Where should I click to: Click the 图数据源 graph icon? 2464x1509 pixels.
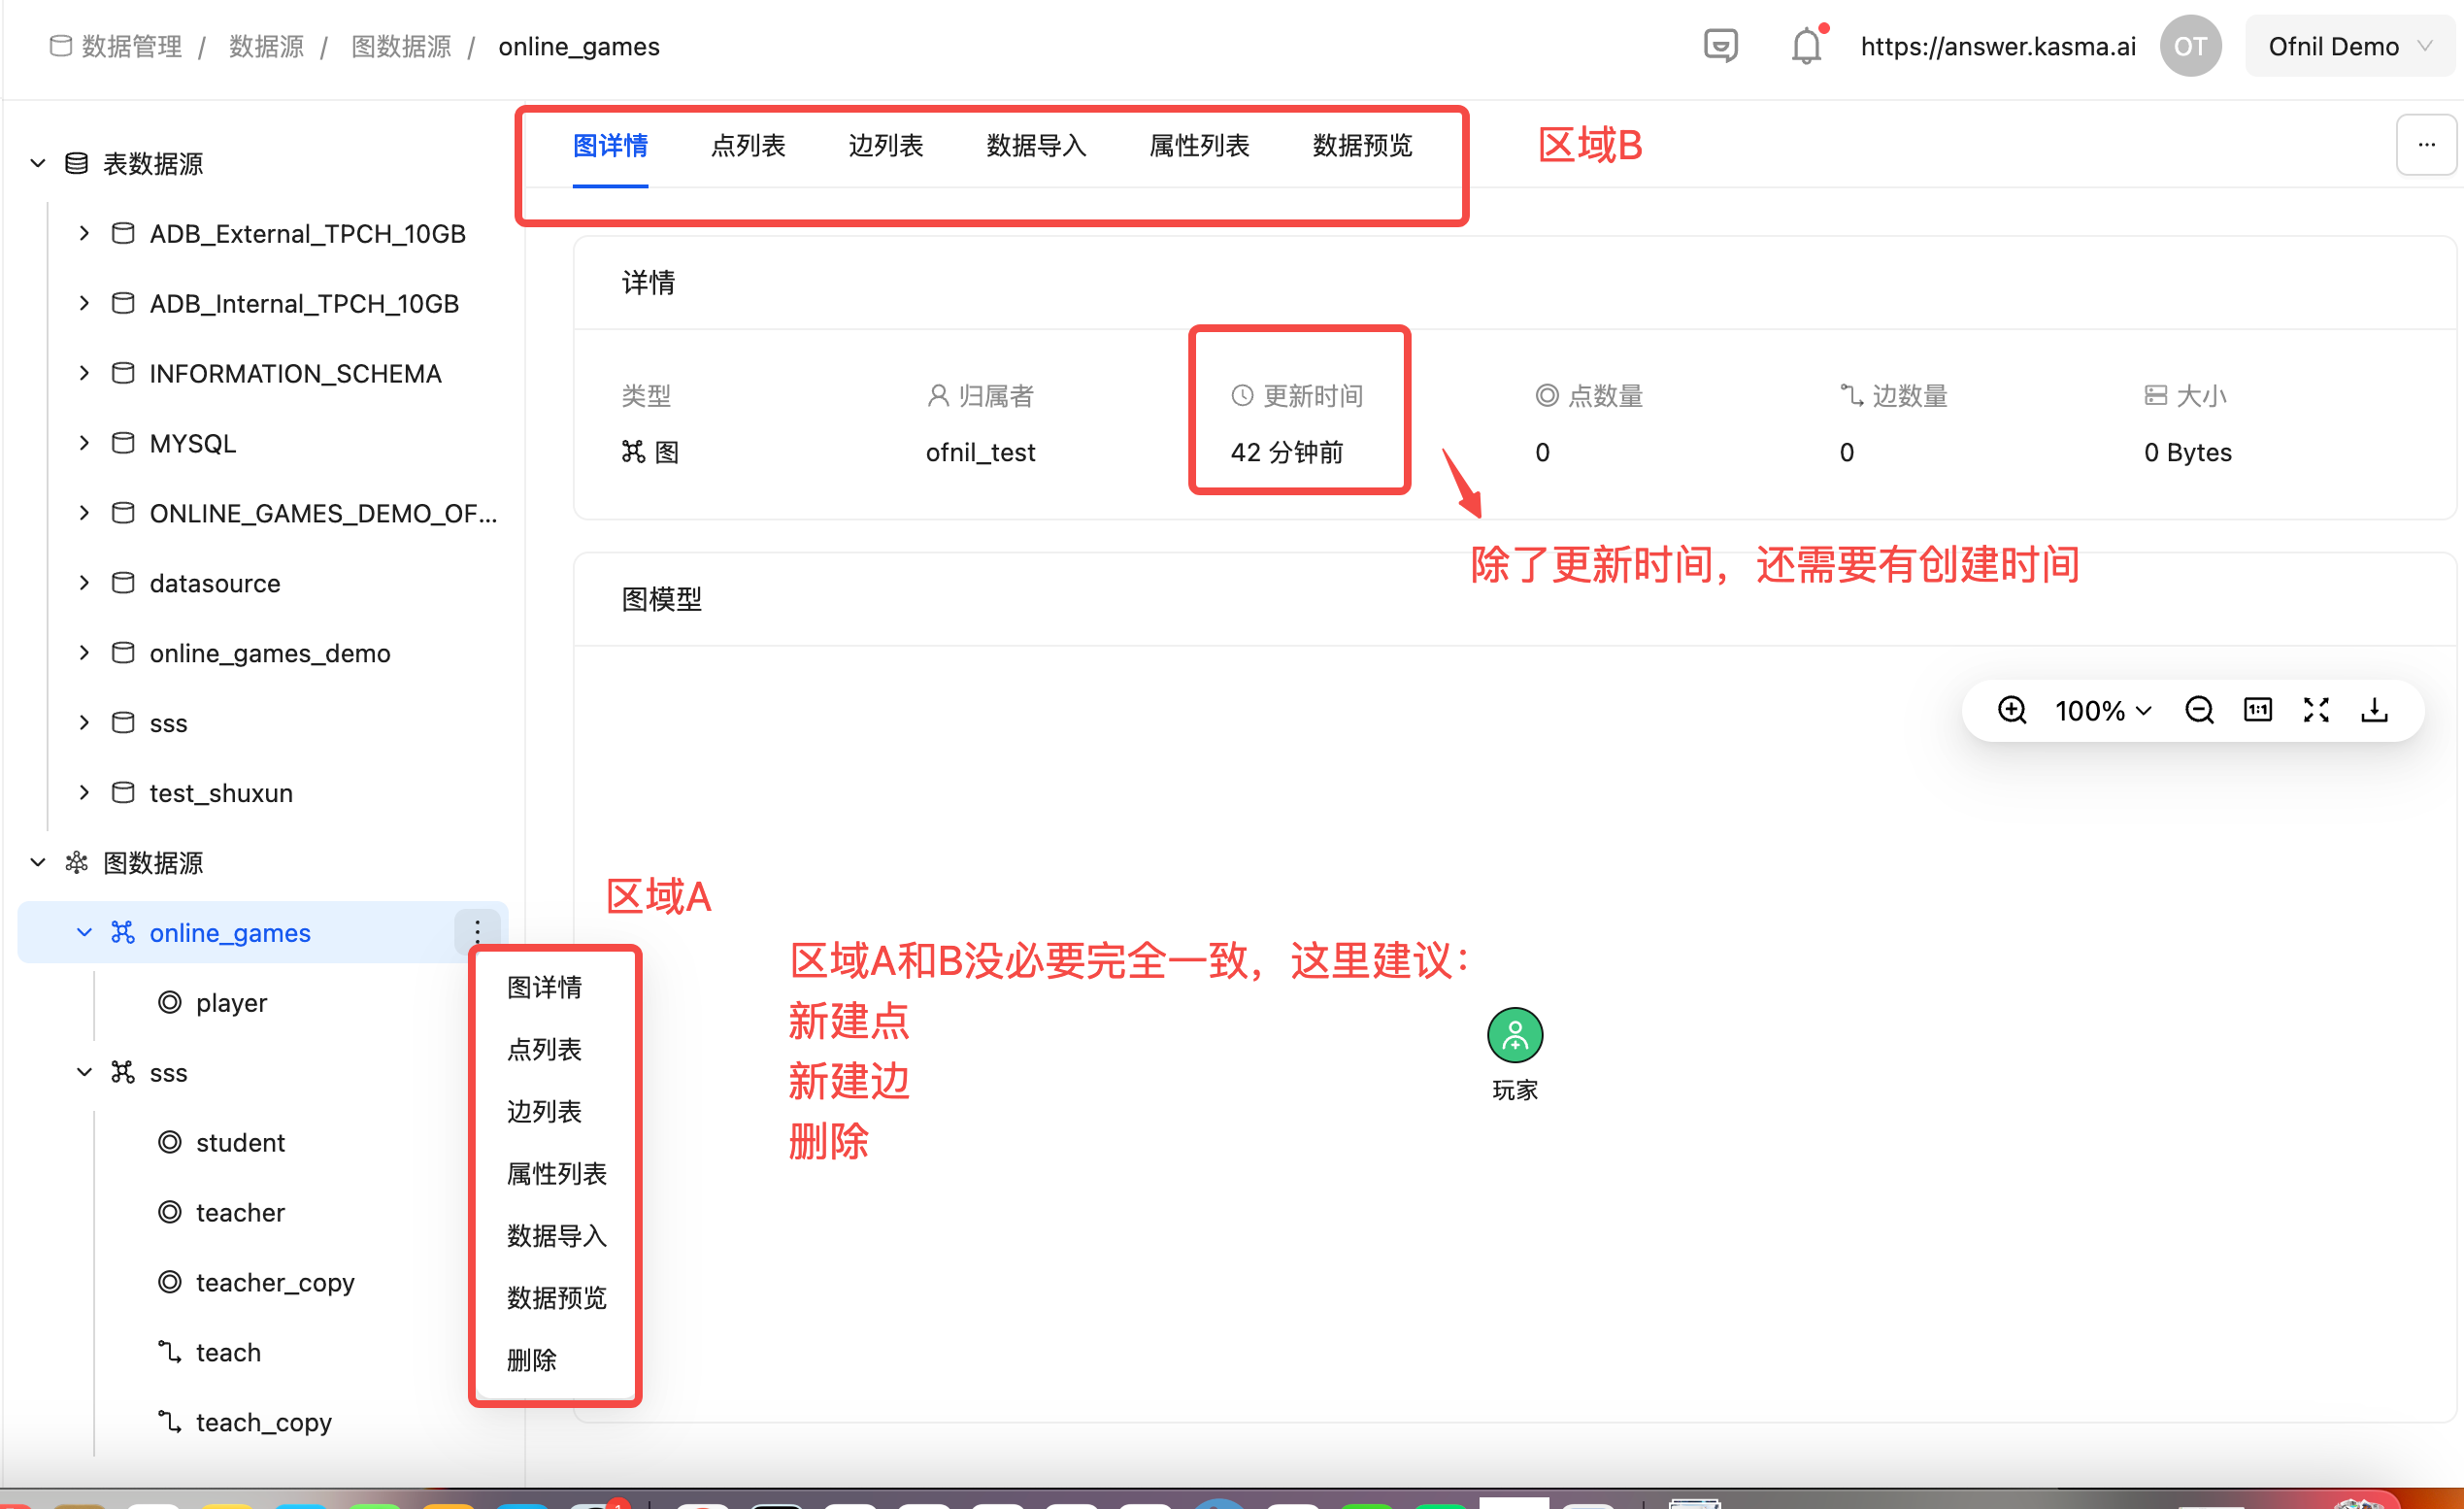pyautogui.click(x=76, y=862)
